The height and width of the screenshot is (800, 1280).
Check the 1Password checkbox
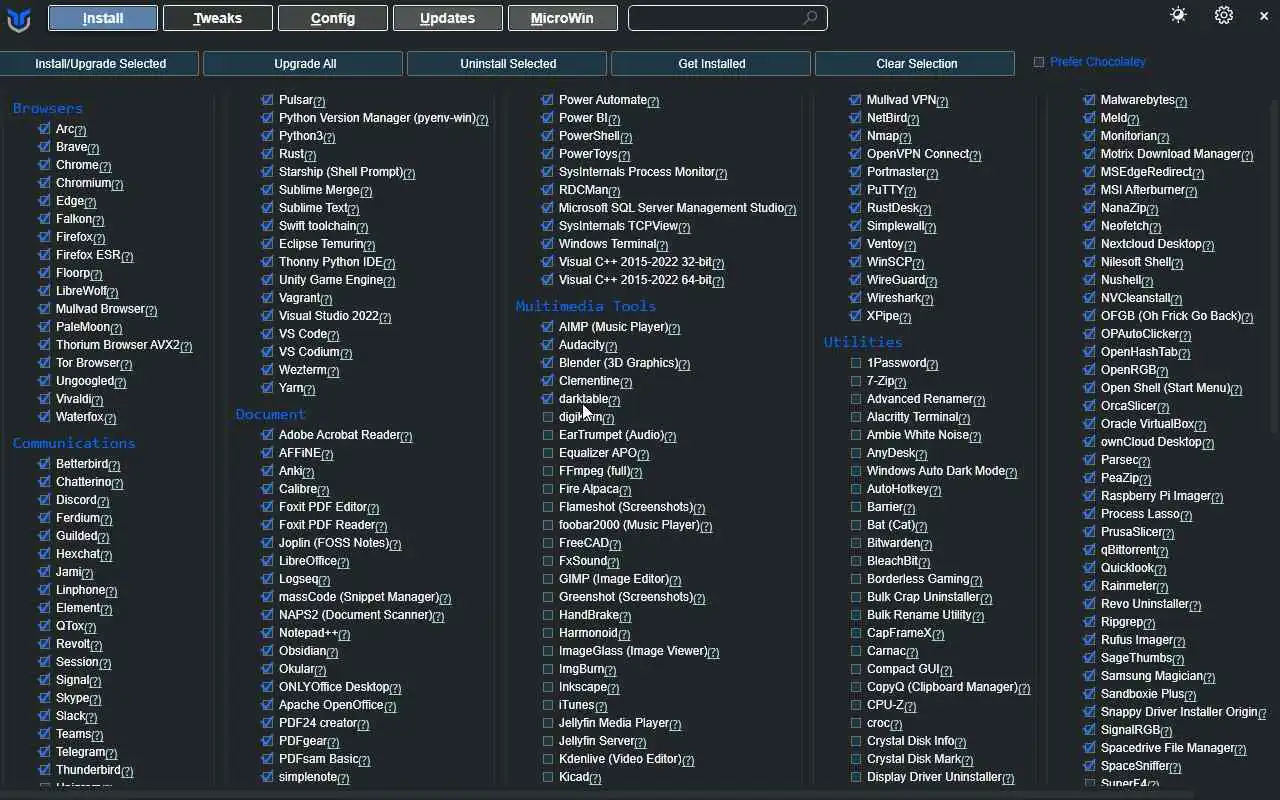856,363
